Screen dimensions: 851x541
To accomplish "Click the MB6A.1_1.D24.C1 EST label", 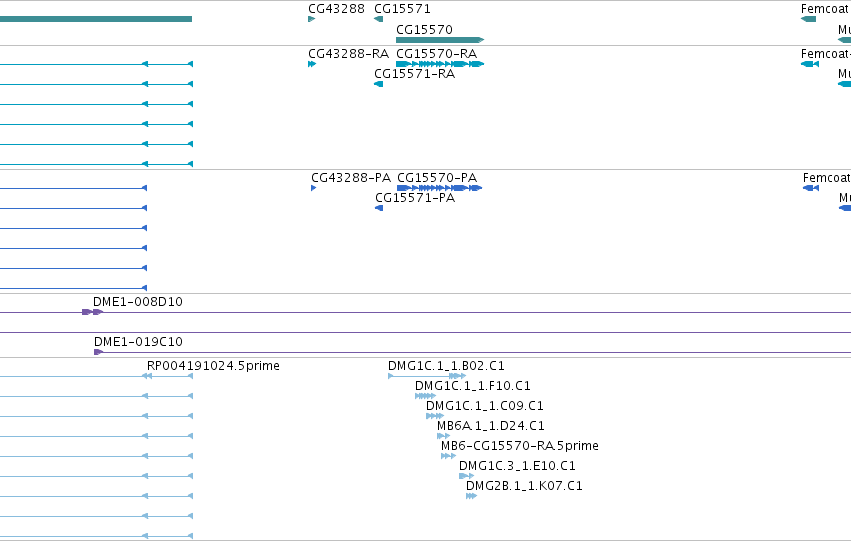I will click(x=491, y=426).
